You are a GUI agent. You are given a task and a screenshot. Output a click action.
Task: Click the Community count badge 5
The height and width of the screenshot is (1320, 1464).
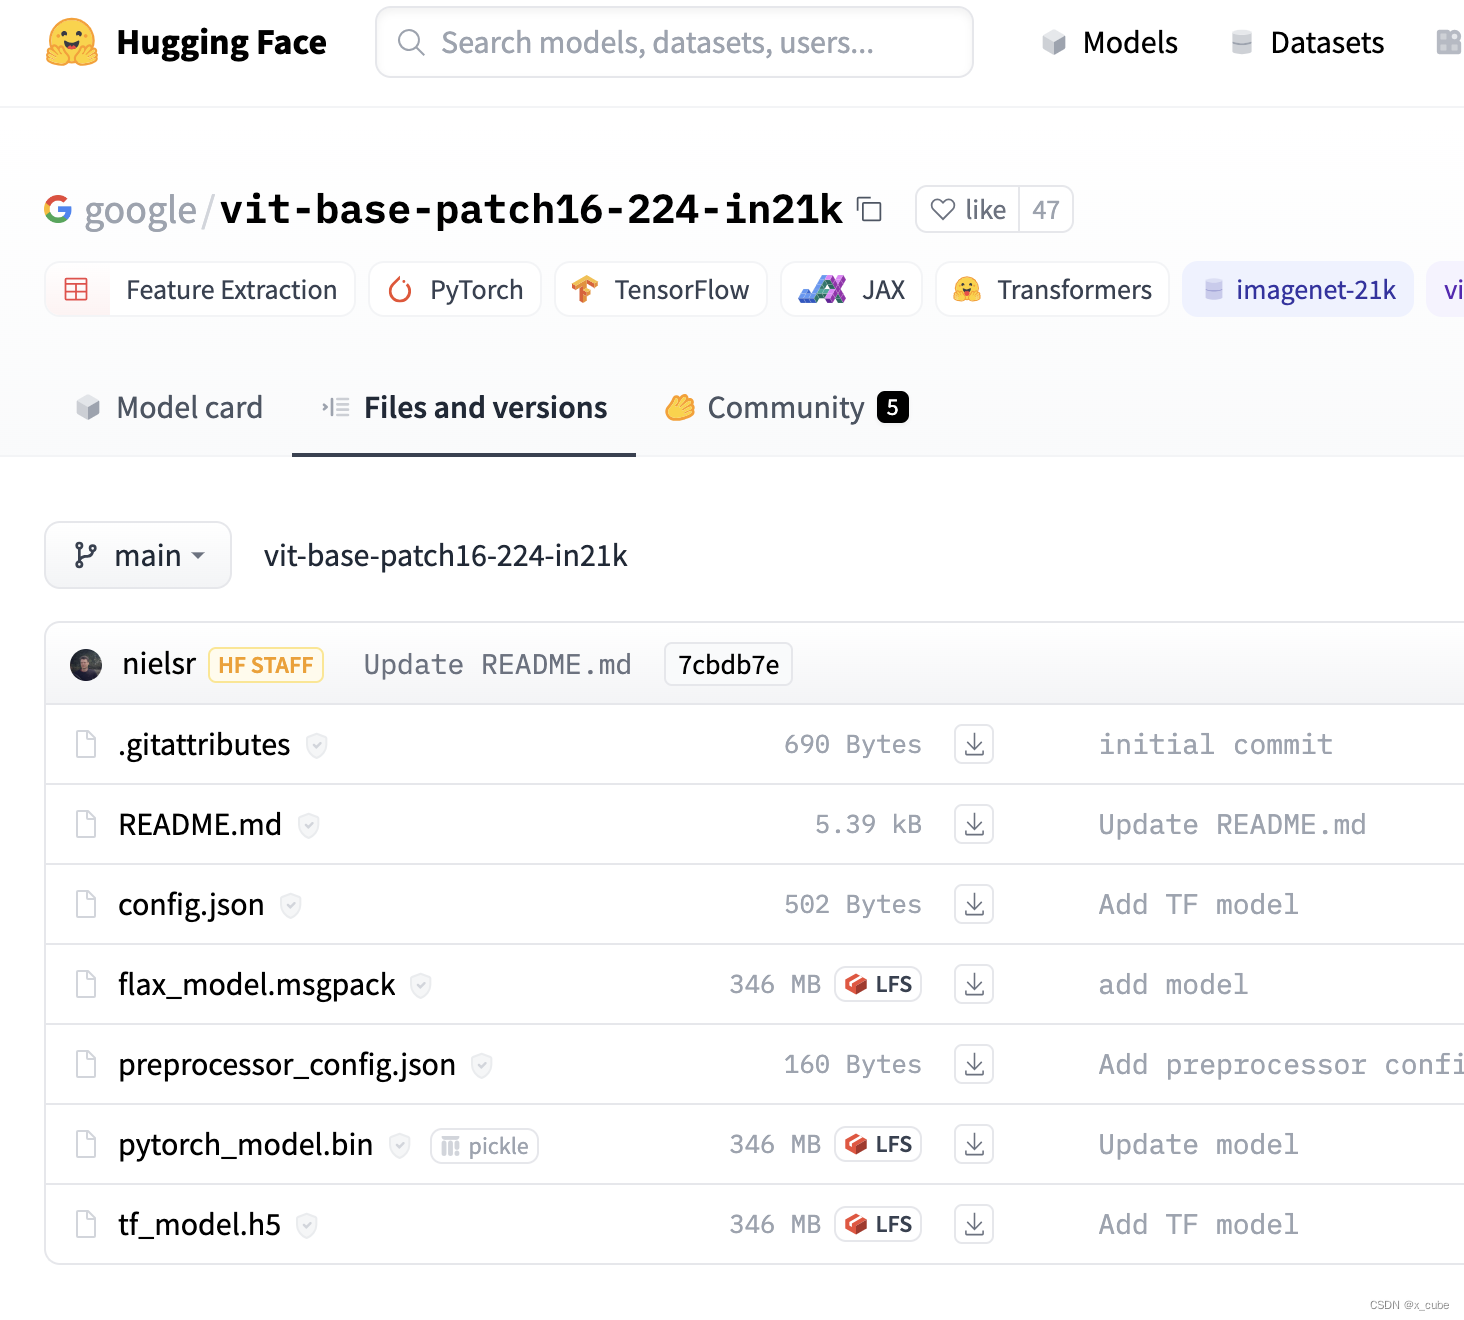(x=892, y=407)
